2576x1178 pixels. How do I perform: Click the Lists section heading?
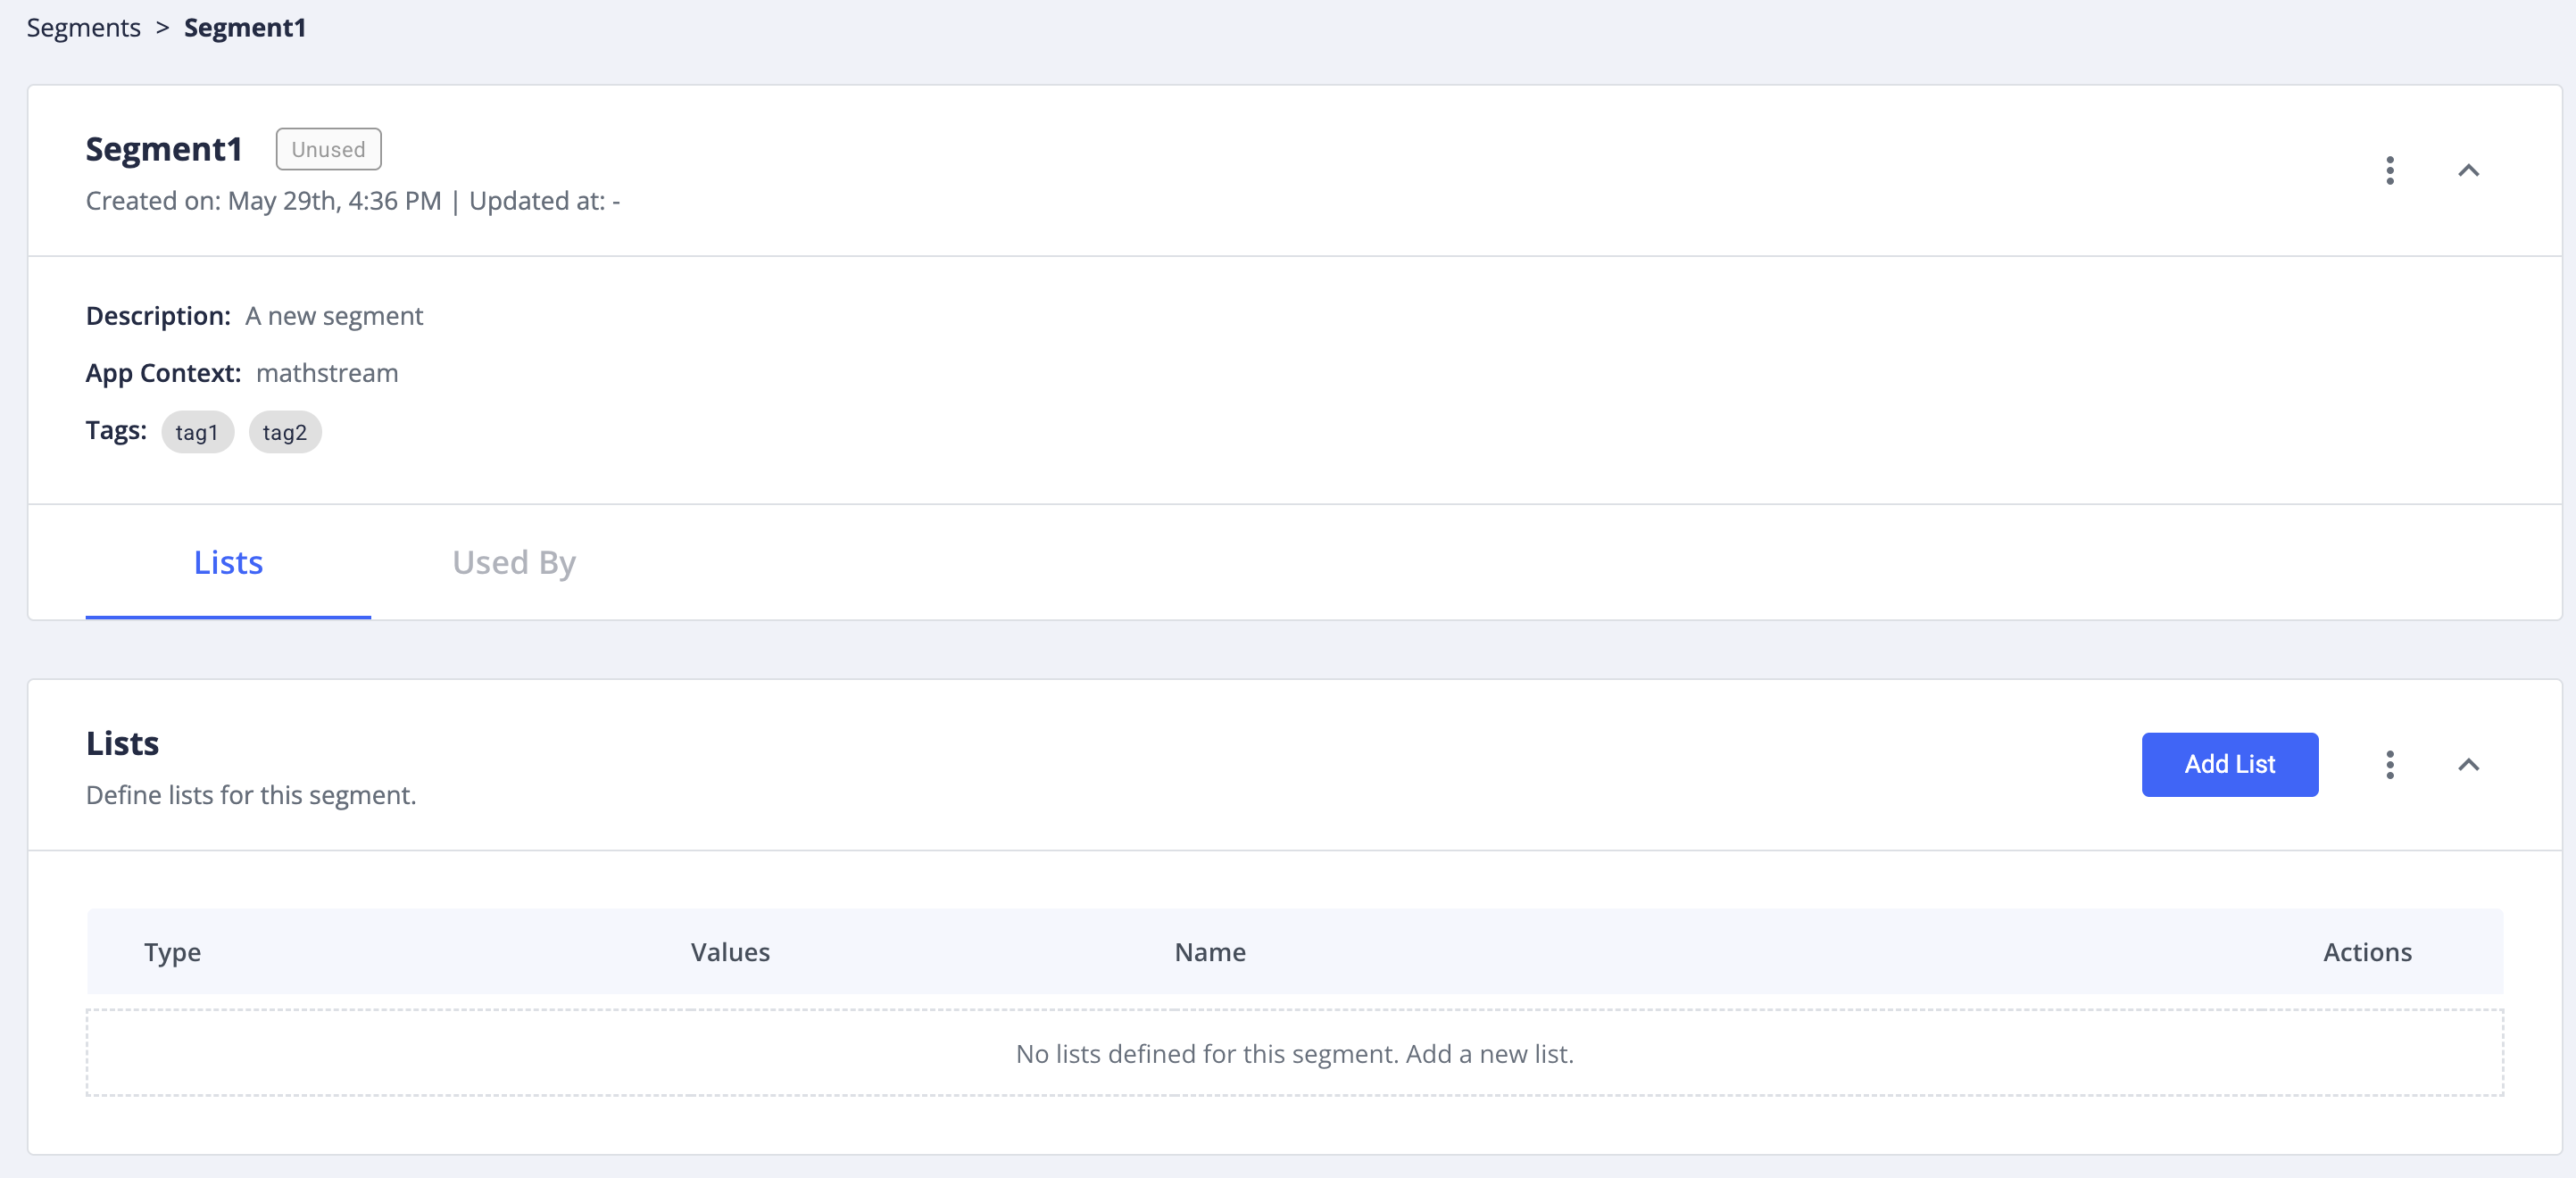point(122,743)
